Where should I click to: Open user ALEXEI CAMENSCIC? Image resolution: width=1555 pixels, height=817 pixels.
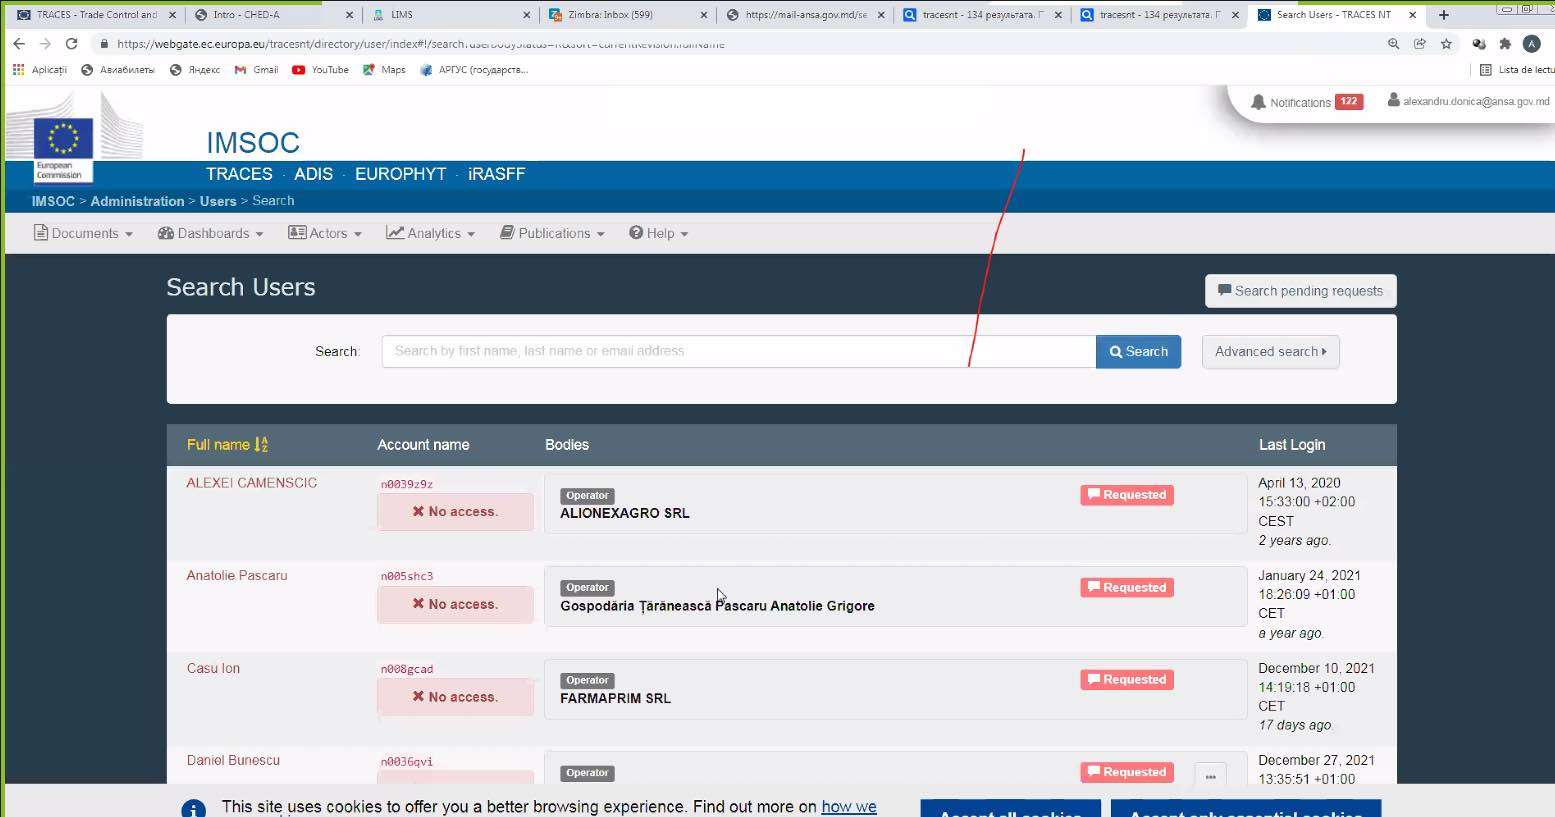[x=251, y=483]
